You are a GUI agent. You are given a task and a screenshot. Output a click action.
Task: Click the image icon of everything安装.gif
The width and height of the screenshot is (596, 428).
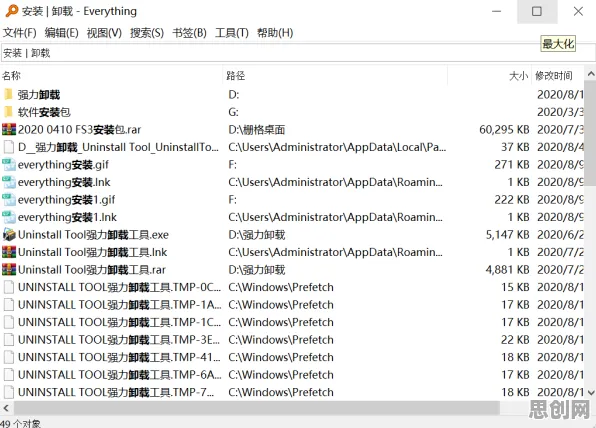9,165
